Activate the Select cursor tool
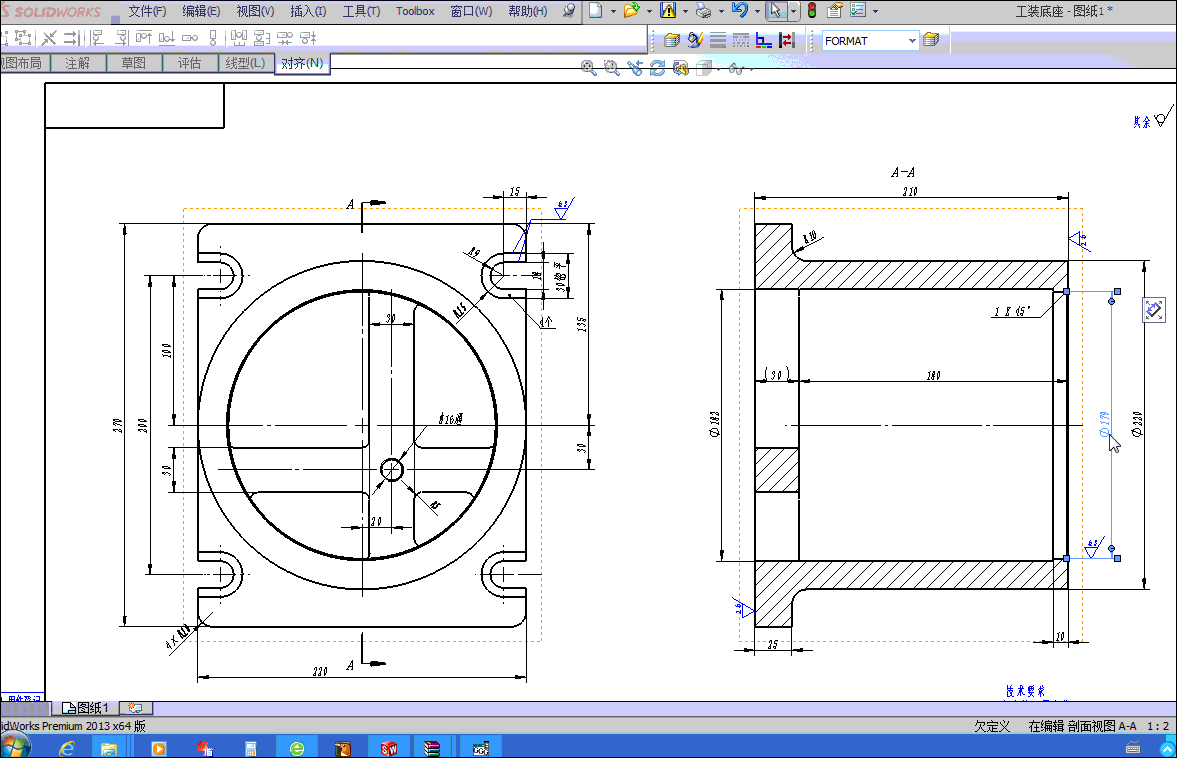 [x=776, y=11]
